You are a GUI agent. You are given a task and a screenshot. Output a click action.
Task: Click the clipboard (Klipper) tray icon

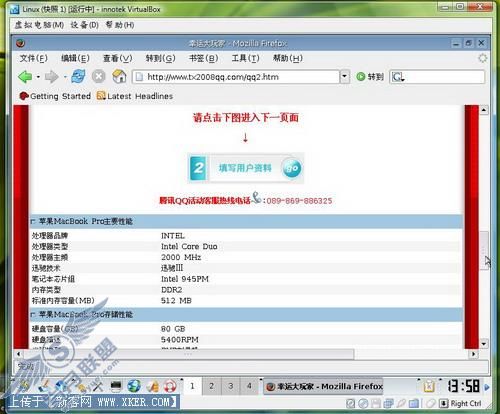(x=429, y=386)
